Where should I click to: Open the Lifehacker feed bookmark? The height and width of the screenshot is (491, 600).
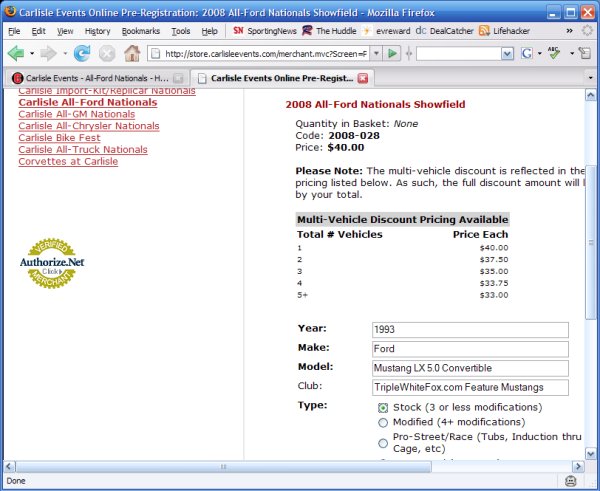pyautogui.click(x=504, y=31)
